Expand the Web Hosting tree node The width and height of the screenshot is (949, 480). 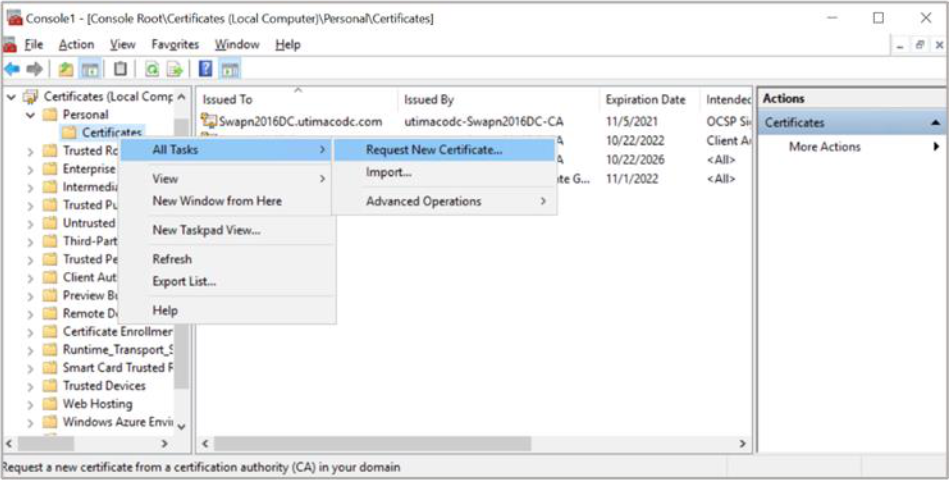pos(28,404)
